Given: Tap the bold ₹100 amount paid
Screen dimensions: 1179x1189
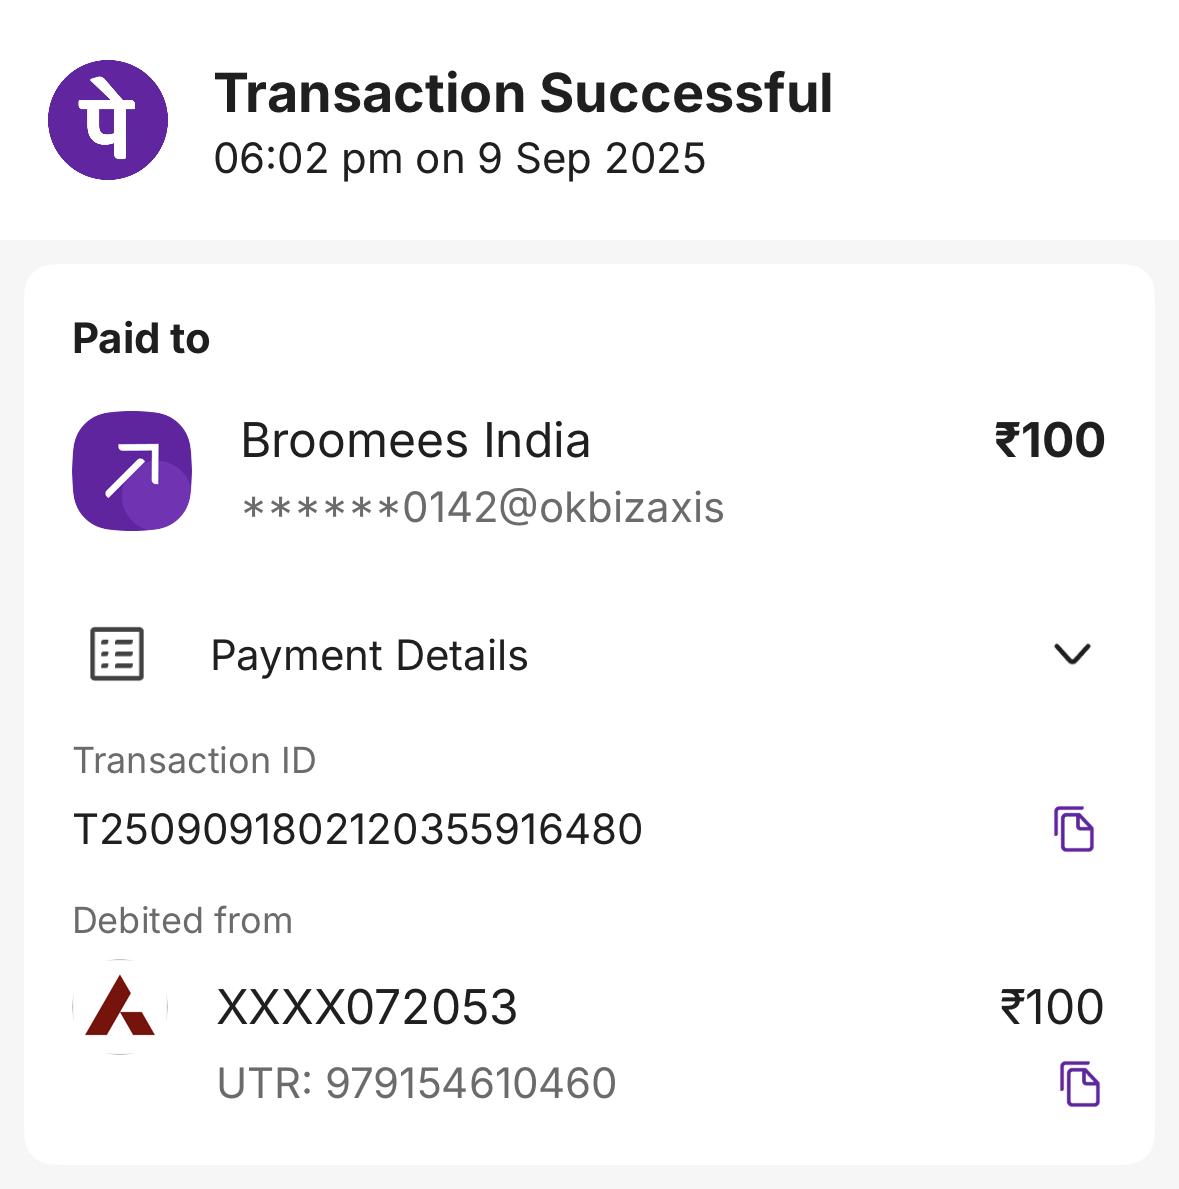Looking at the screenshot, I should [x=1050, y=440].
